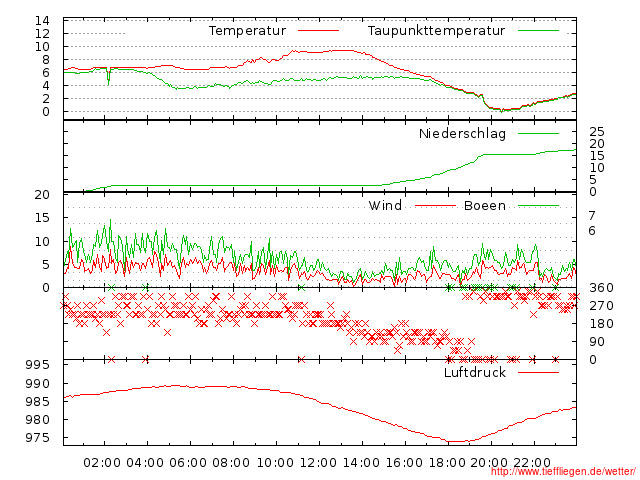Click the 985 pressure axis value
The height and width of the screenshot is (480, 640).
(x=38, y=402)
